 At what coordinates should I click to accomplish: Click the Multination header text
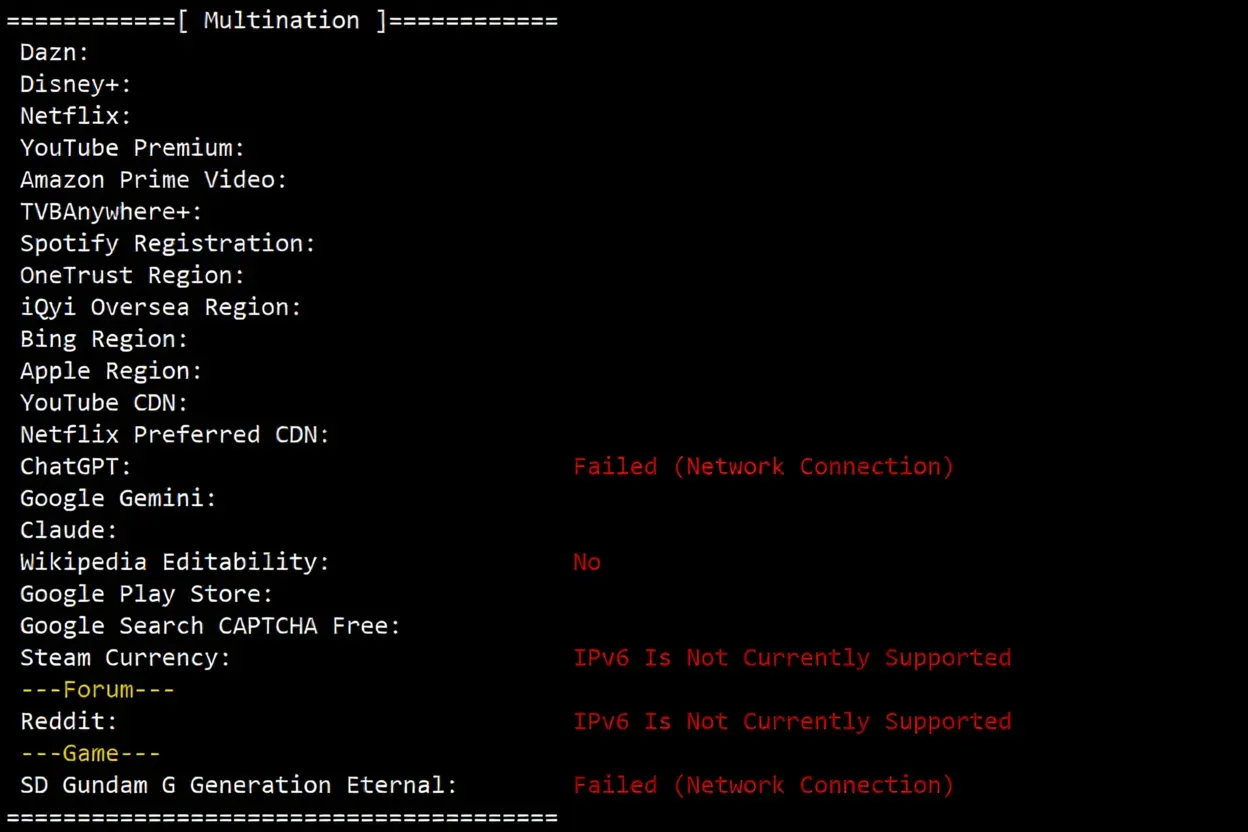pos(281,20)
